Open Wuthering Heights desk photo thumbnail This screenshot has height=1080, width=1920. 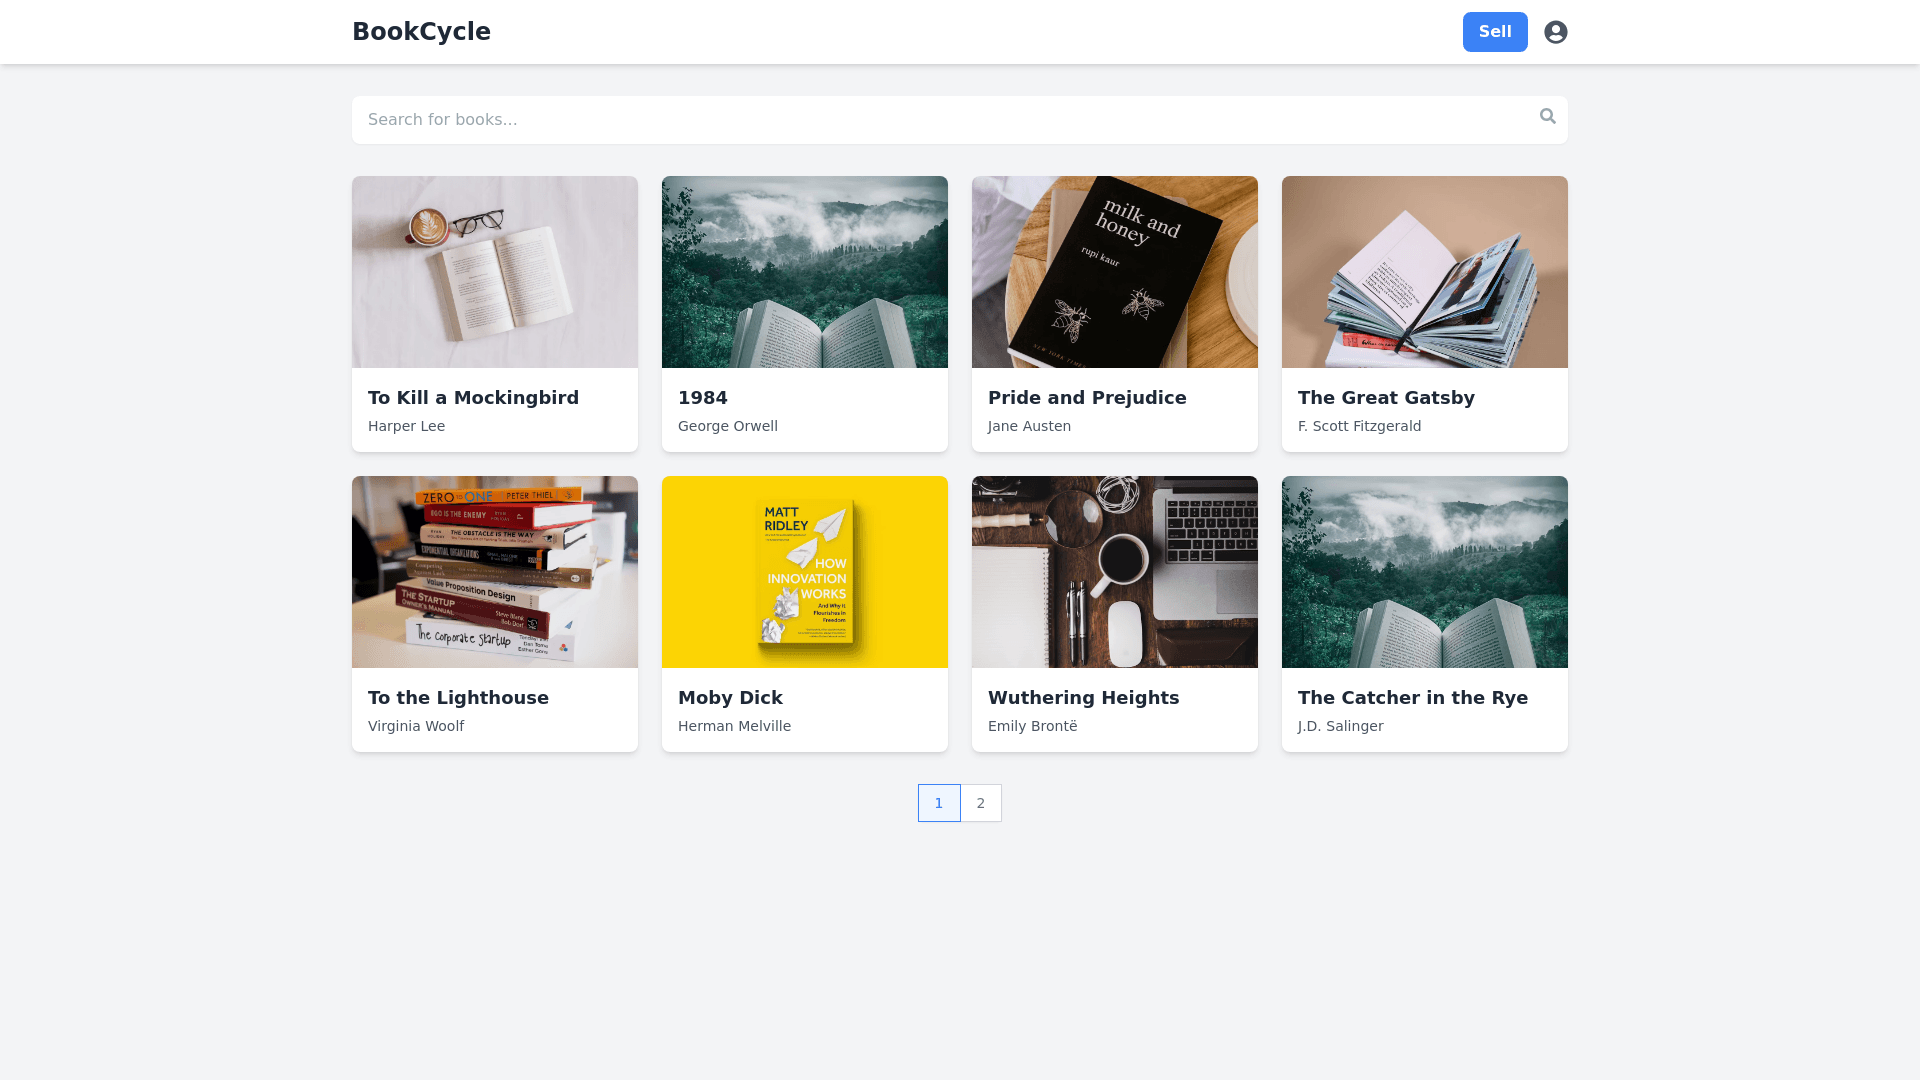1115,572
